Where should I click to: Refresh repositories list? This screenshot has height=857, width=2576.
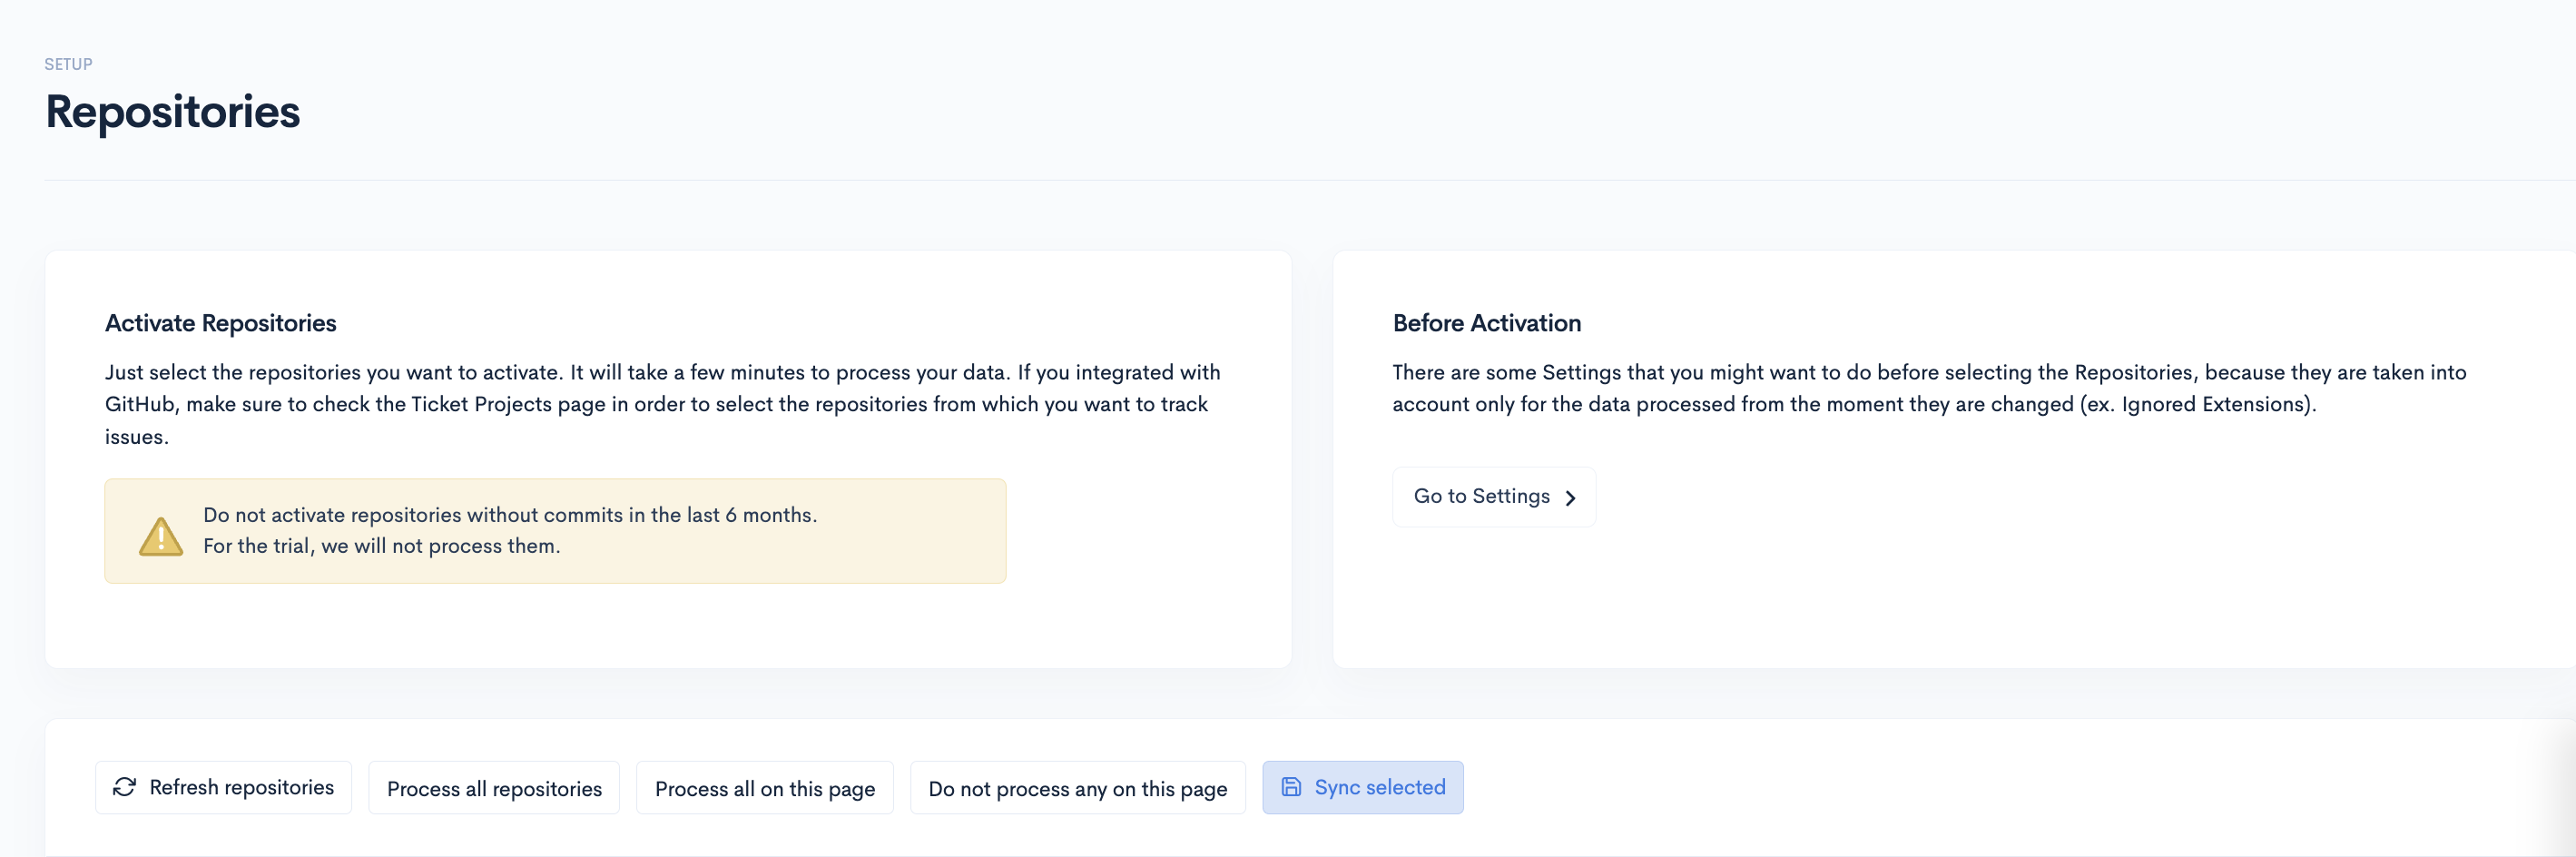tap(223, 788)
